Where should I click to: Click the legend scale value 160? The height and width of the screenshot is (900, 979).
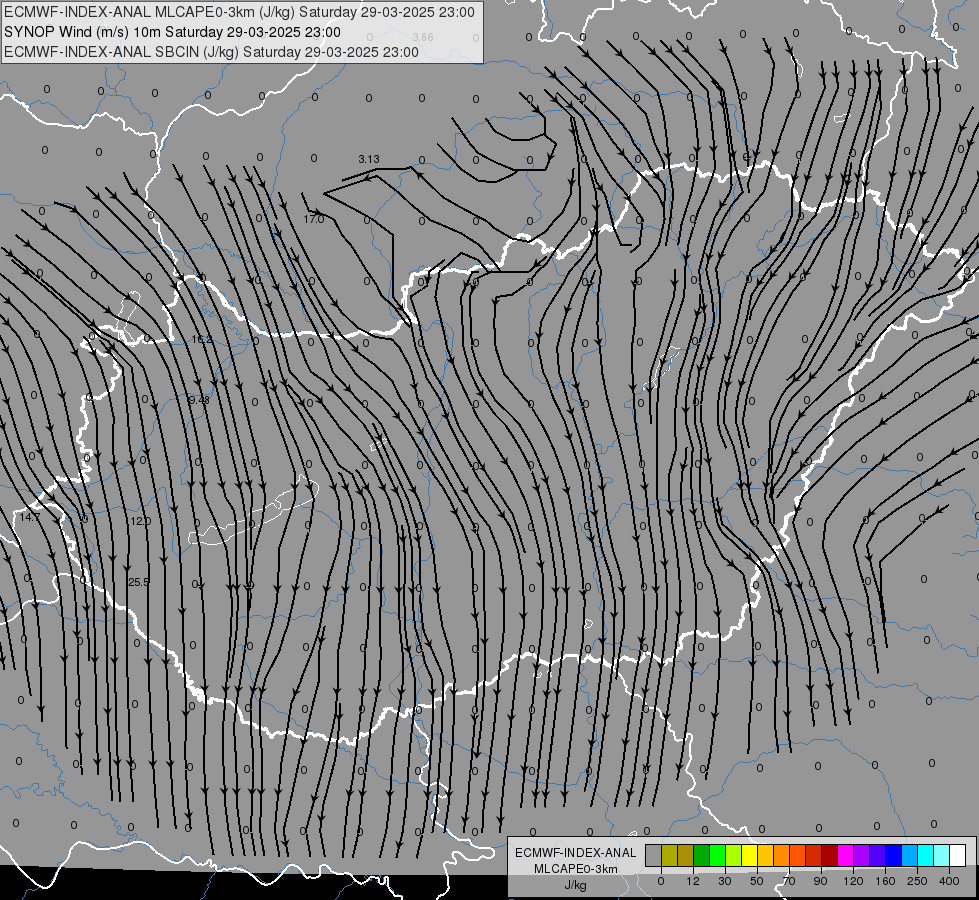click(x=885, y=881)
